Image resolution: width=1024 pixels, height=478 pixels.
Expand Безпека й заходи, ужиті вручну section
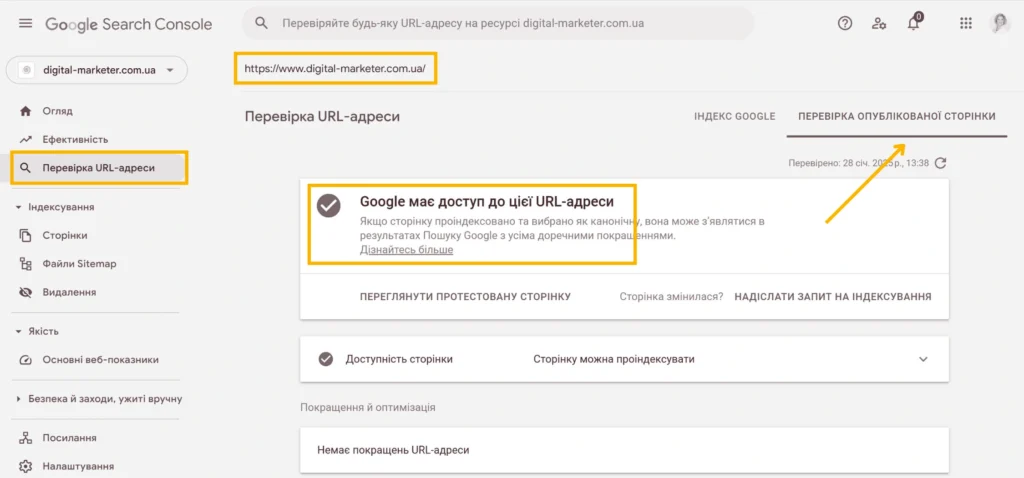pos(18,399)
